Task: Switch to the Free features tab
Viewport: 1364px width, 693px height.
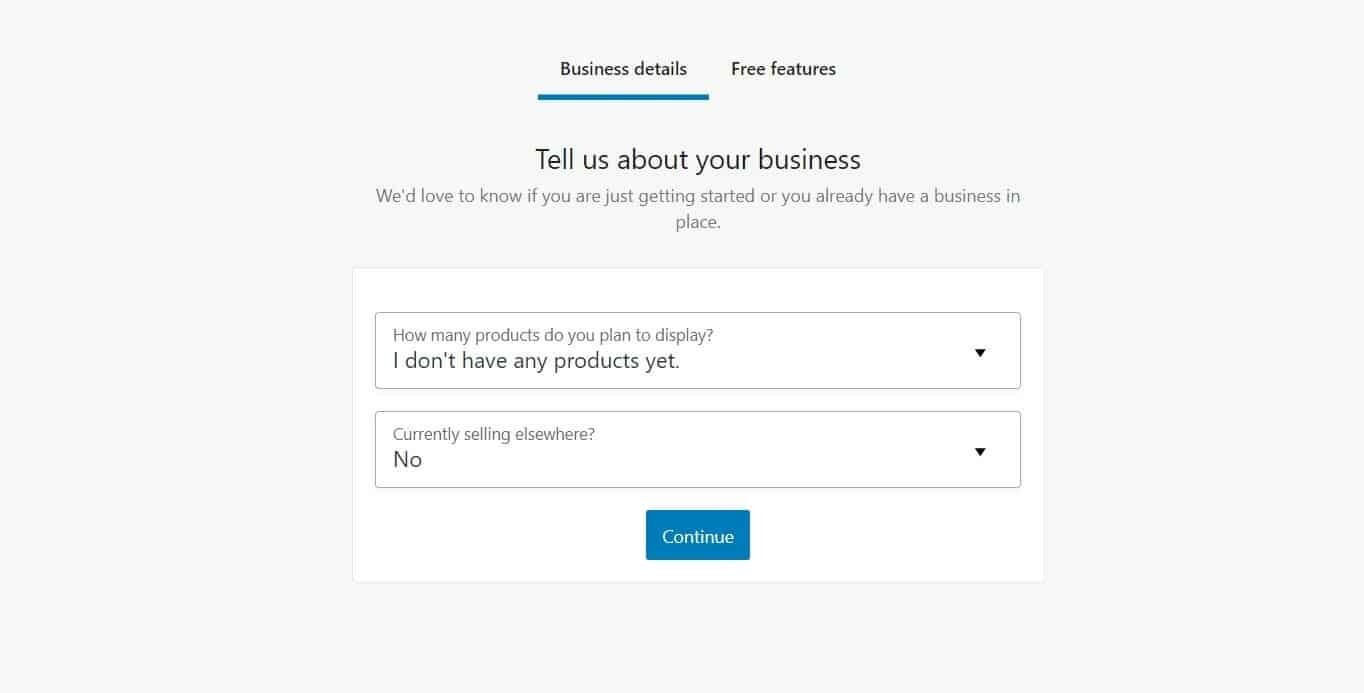Action: 783,69
